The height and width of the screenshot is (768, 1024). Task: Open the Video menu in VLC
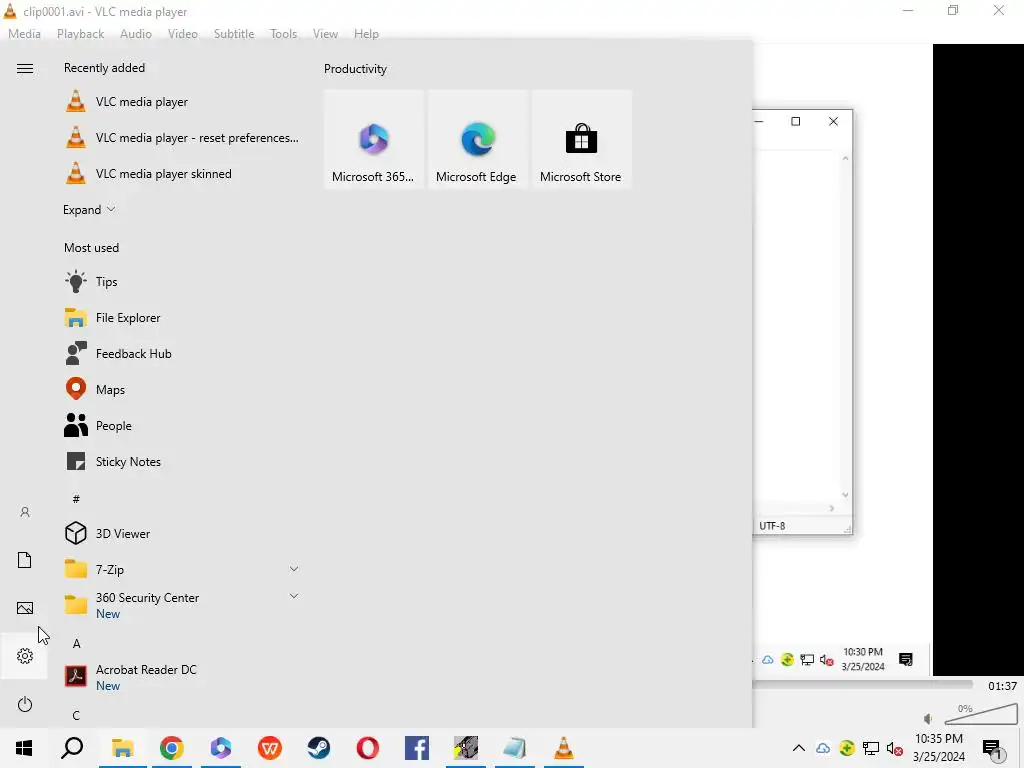click(183, 34)
